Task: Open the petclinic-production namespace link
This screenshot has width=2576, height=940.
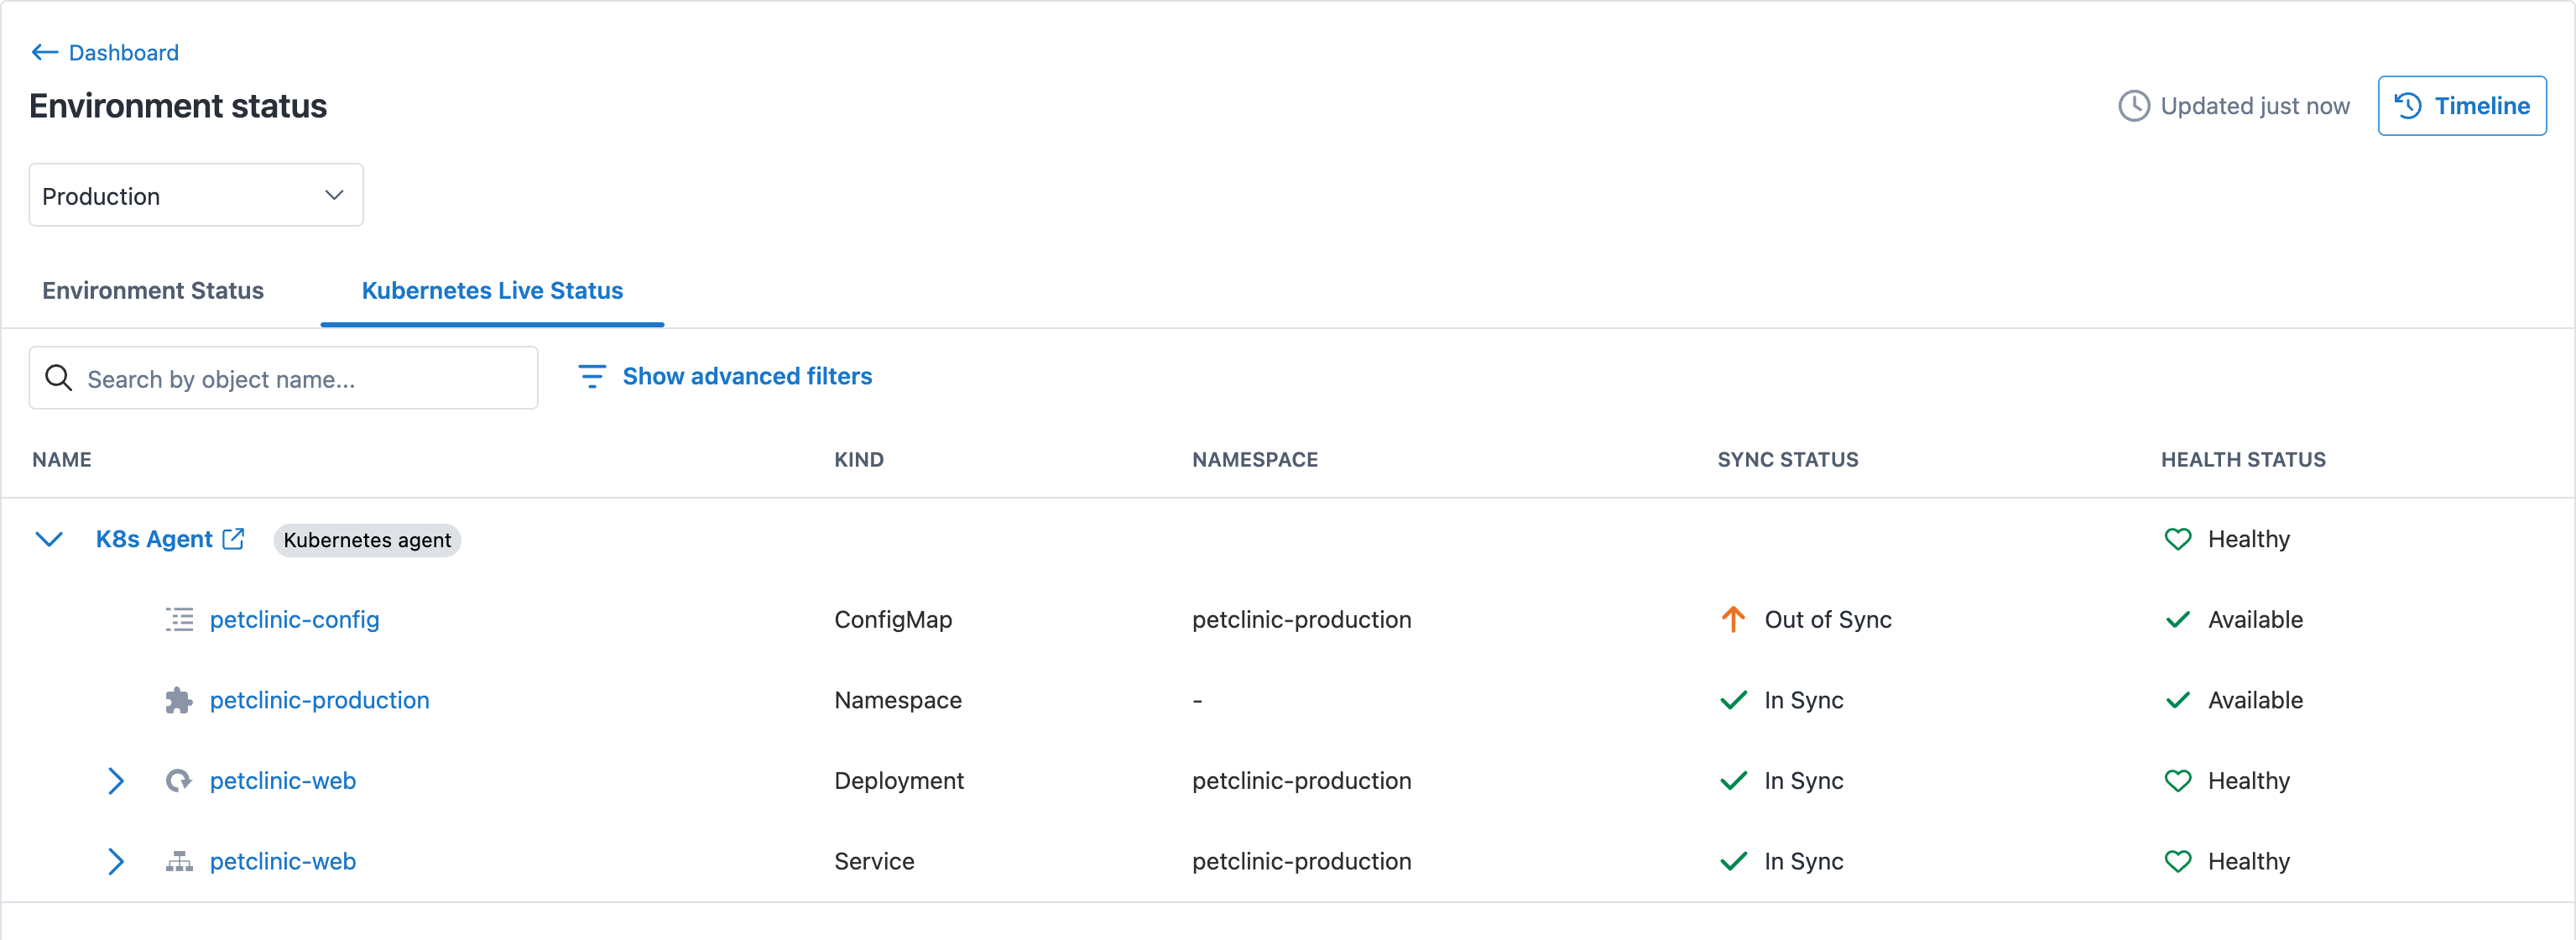Action: [320, 700]
